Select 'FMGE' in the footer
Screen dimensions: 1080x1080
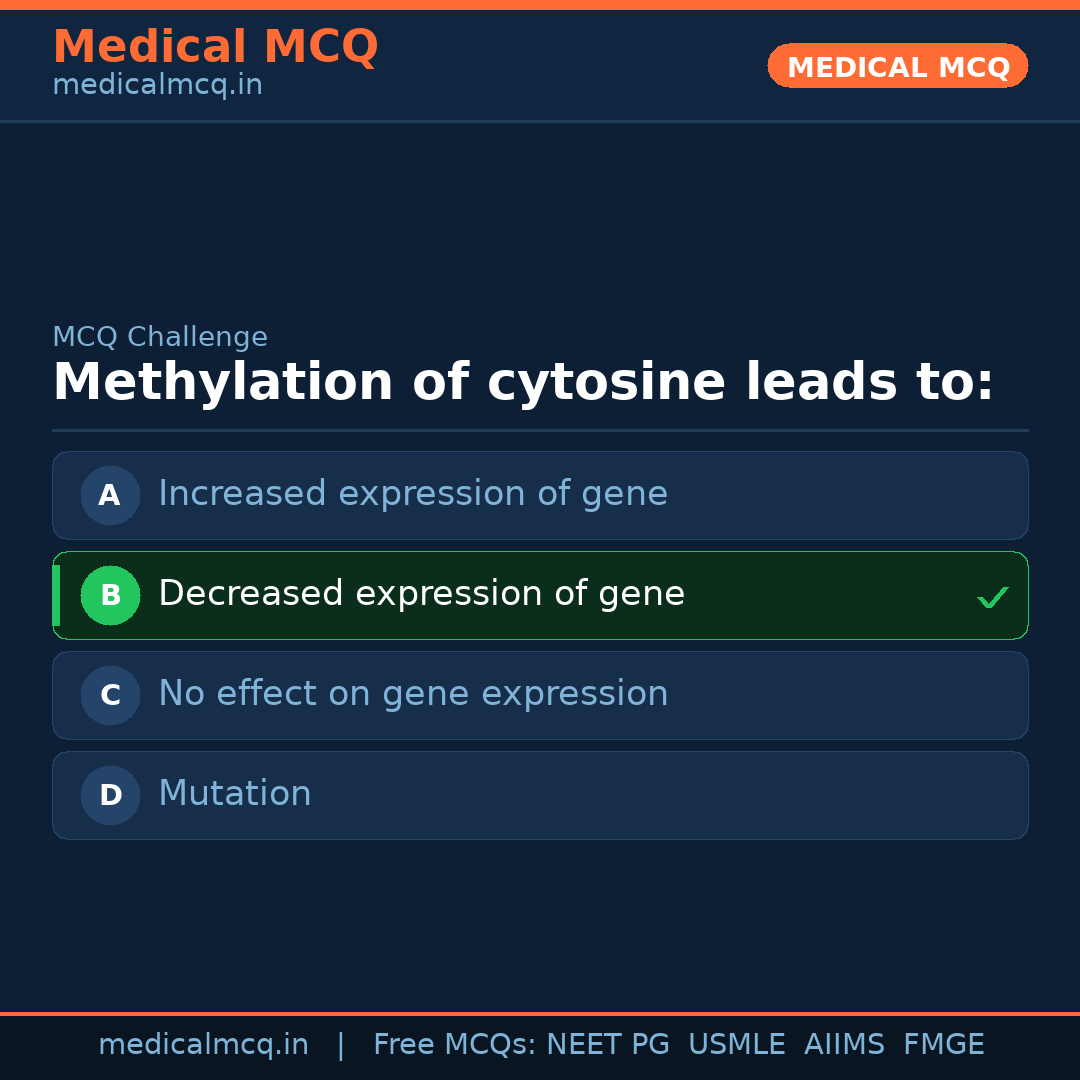[943, 1045]
